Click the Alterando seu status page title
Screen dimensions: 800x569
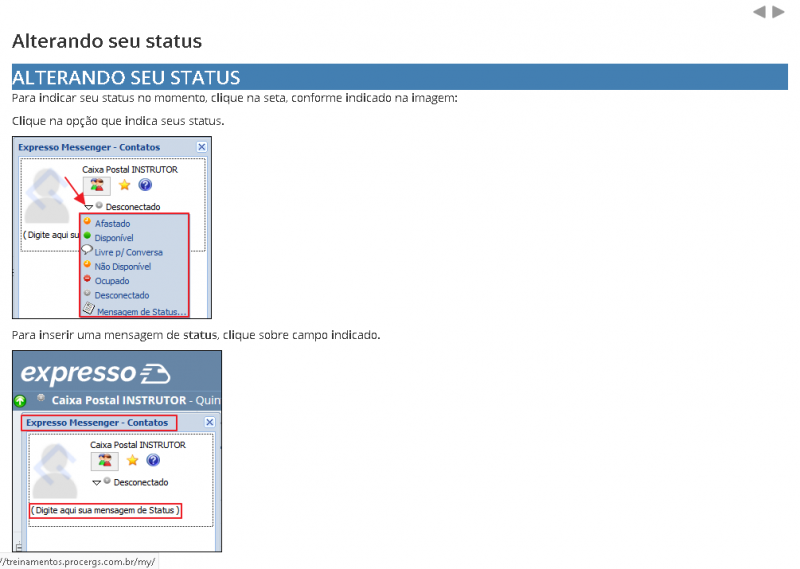107,41
